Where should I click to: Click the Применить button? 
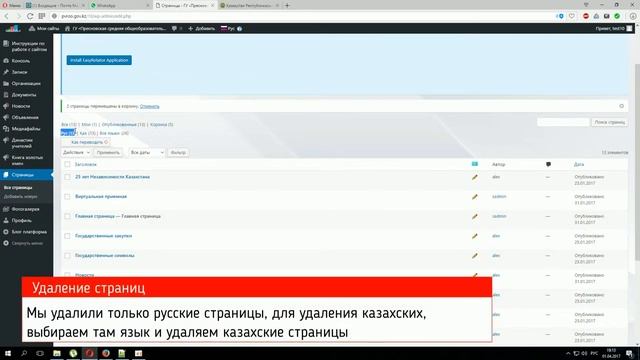[x=108, y=152]
